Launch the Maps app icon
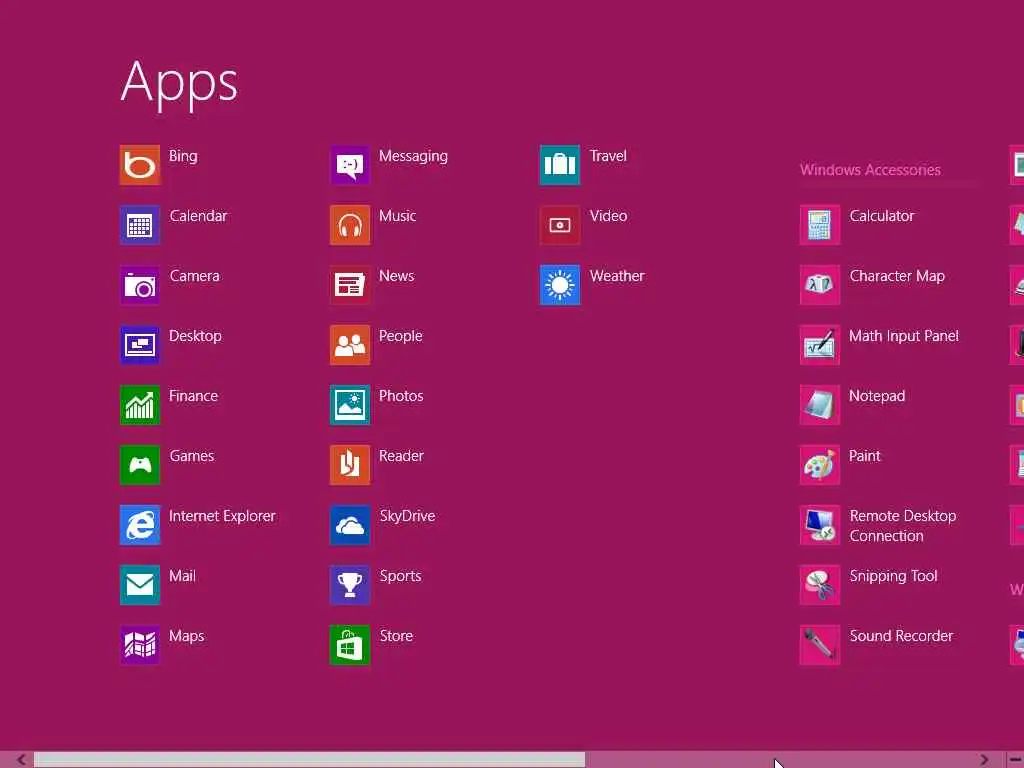Image resolution: width=1024 pixels, height=768 pixels. [x=140, y=645]
